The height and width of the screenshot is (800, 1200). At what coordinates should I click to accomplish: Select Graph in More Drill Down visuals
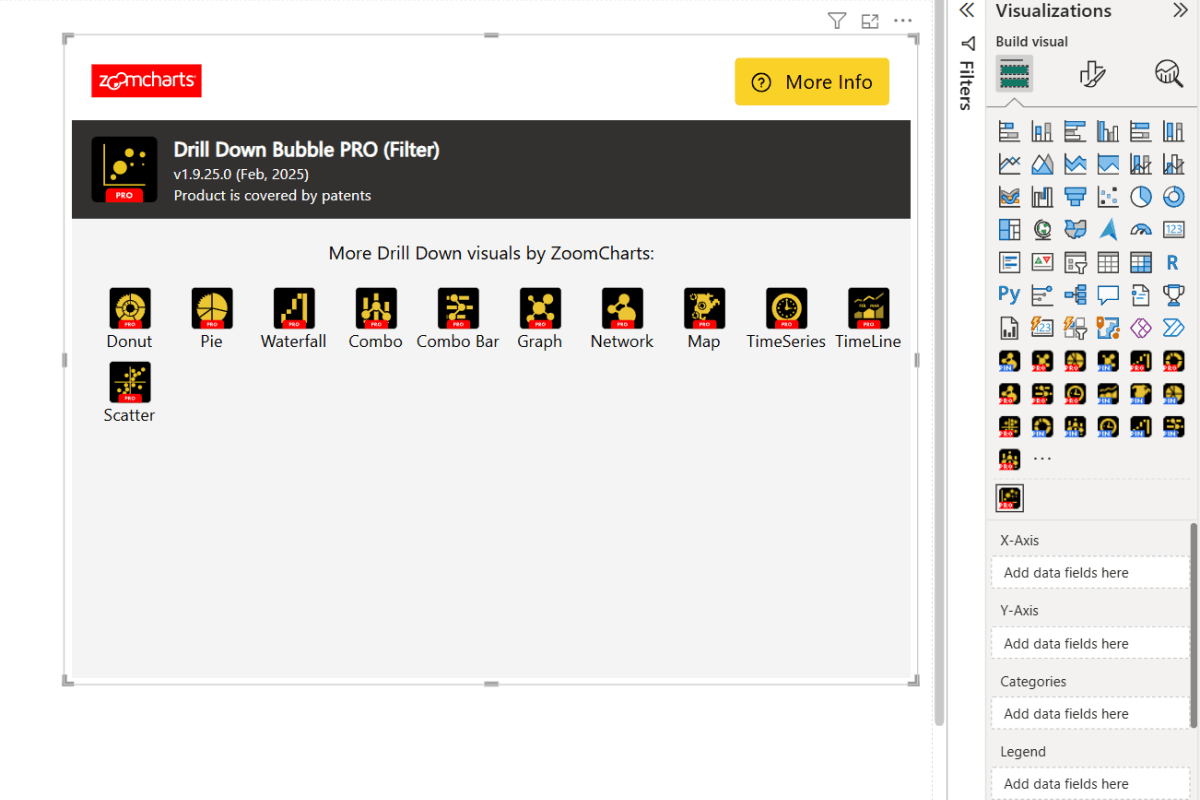(540, 319)
